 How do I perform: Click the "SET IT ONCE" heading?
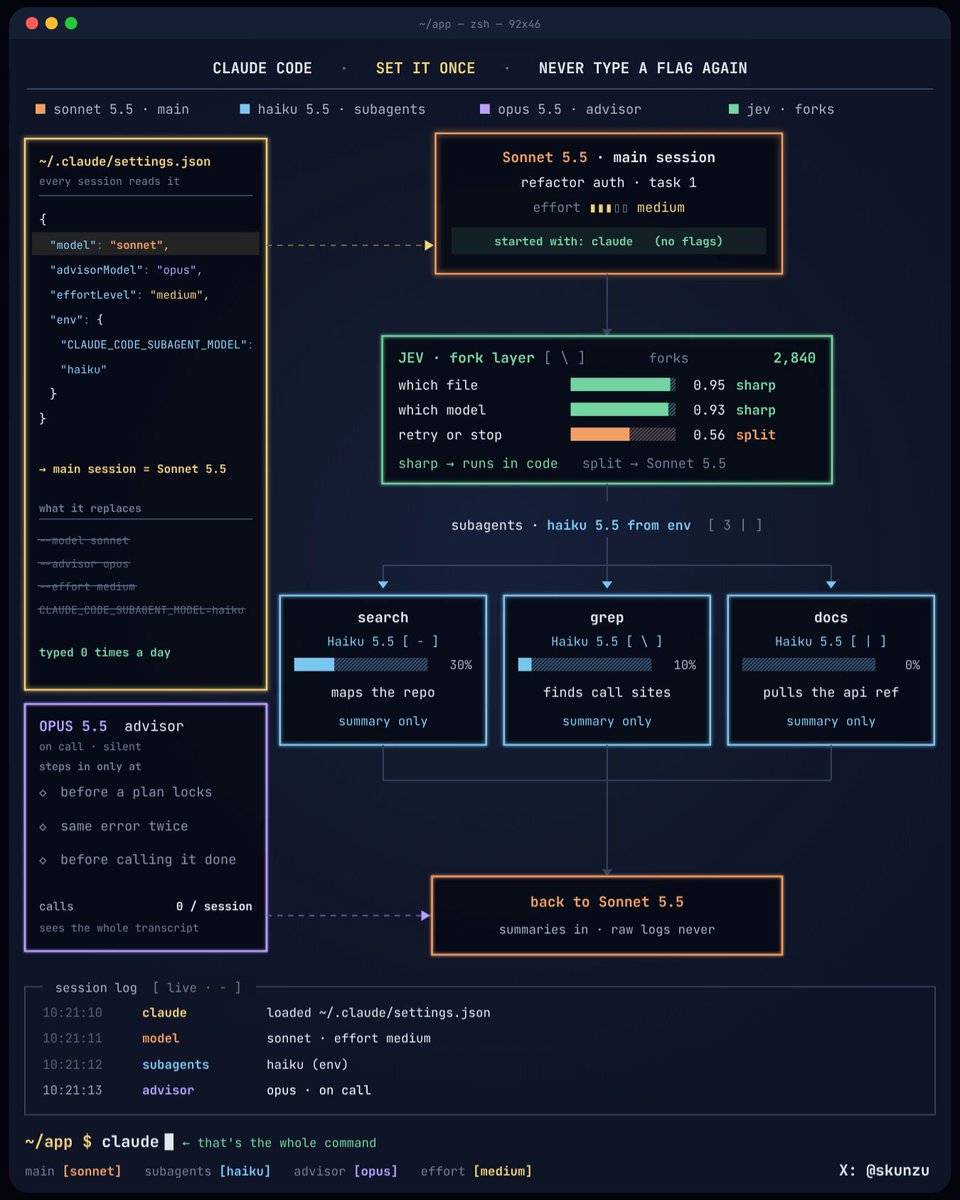[426, 68]
